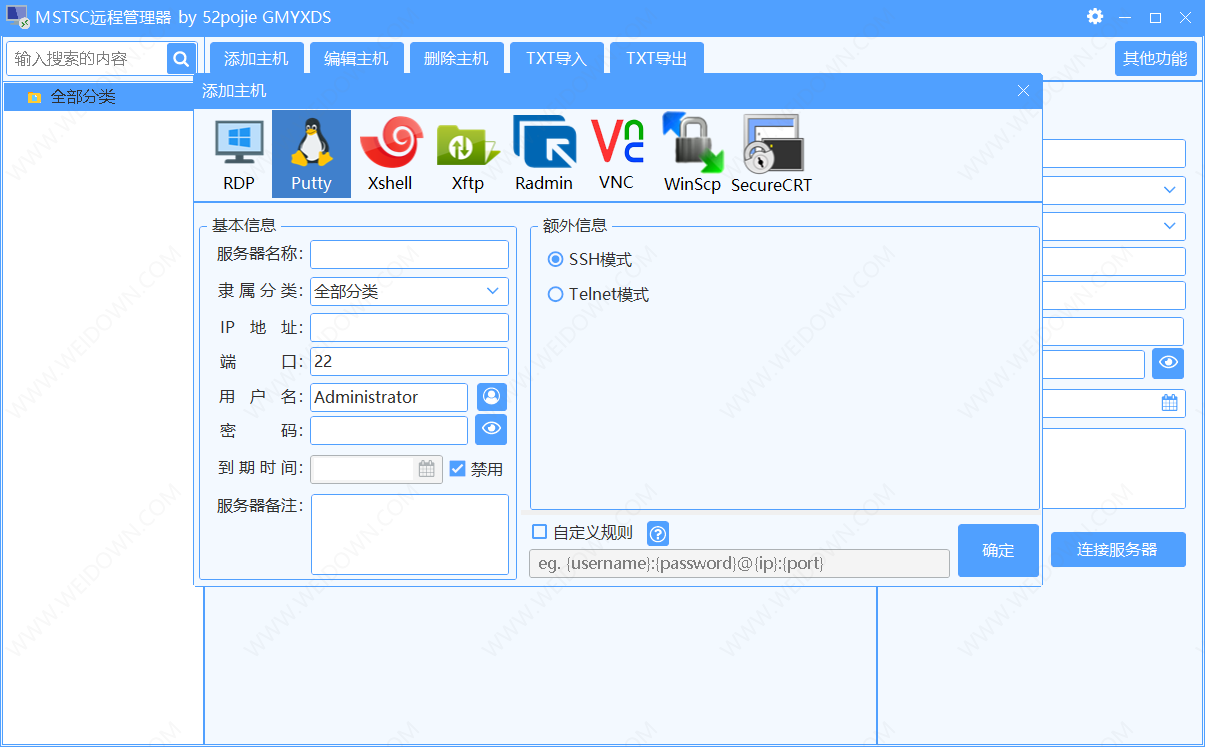This screenshot has height=747, width=1205.
Task: Select the Xftp connection type icon
Action: tap(467, 154)
